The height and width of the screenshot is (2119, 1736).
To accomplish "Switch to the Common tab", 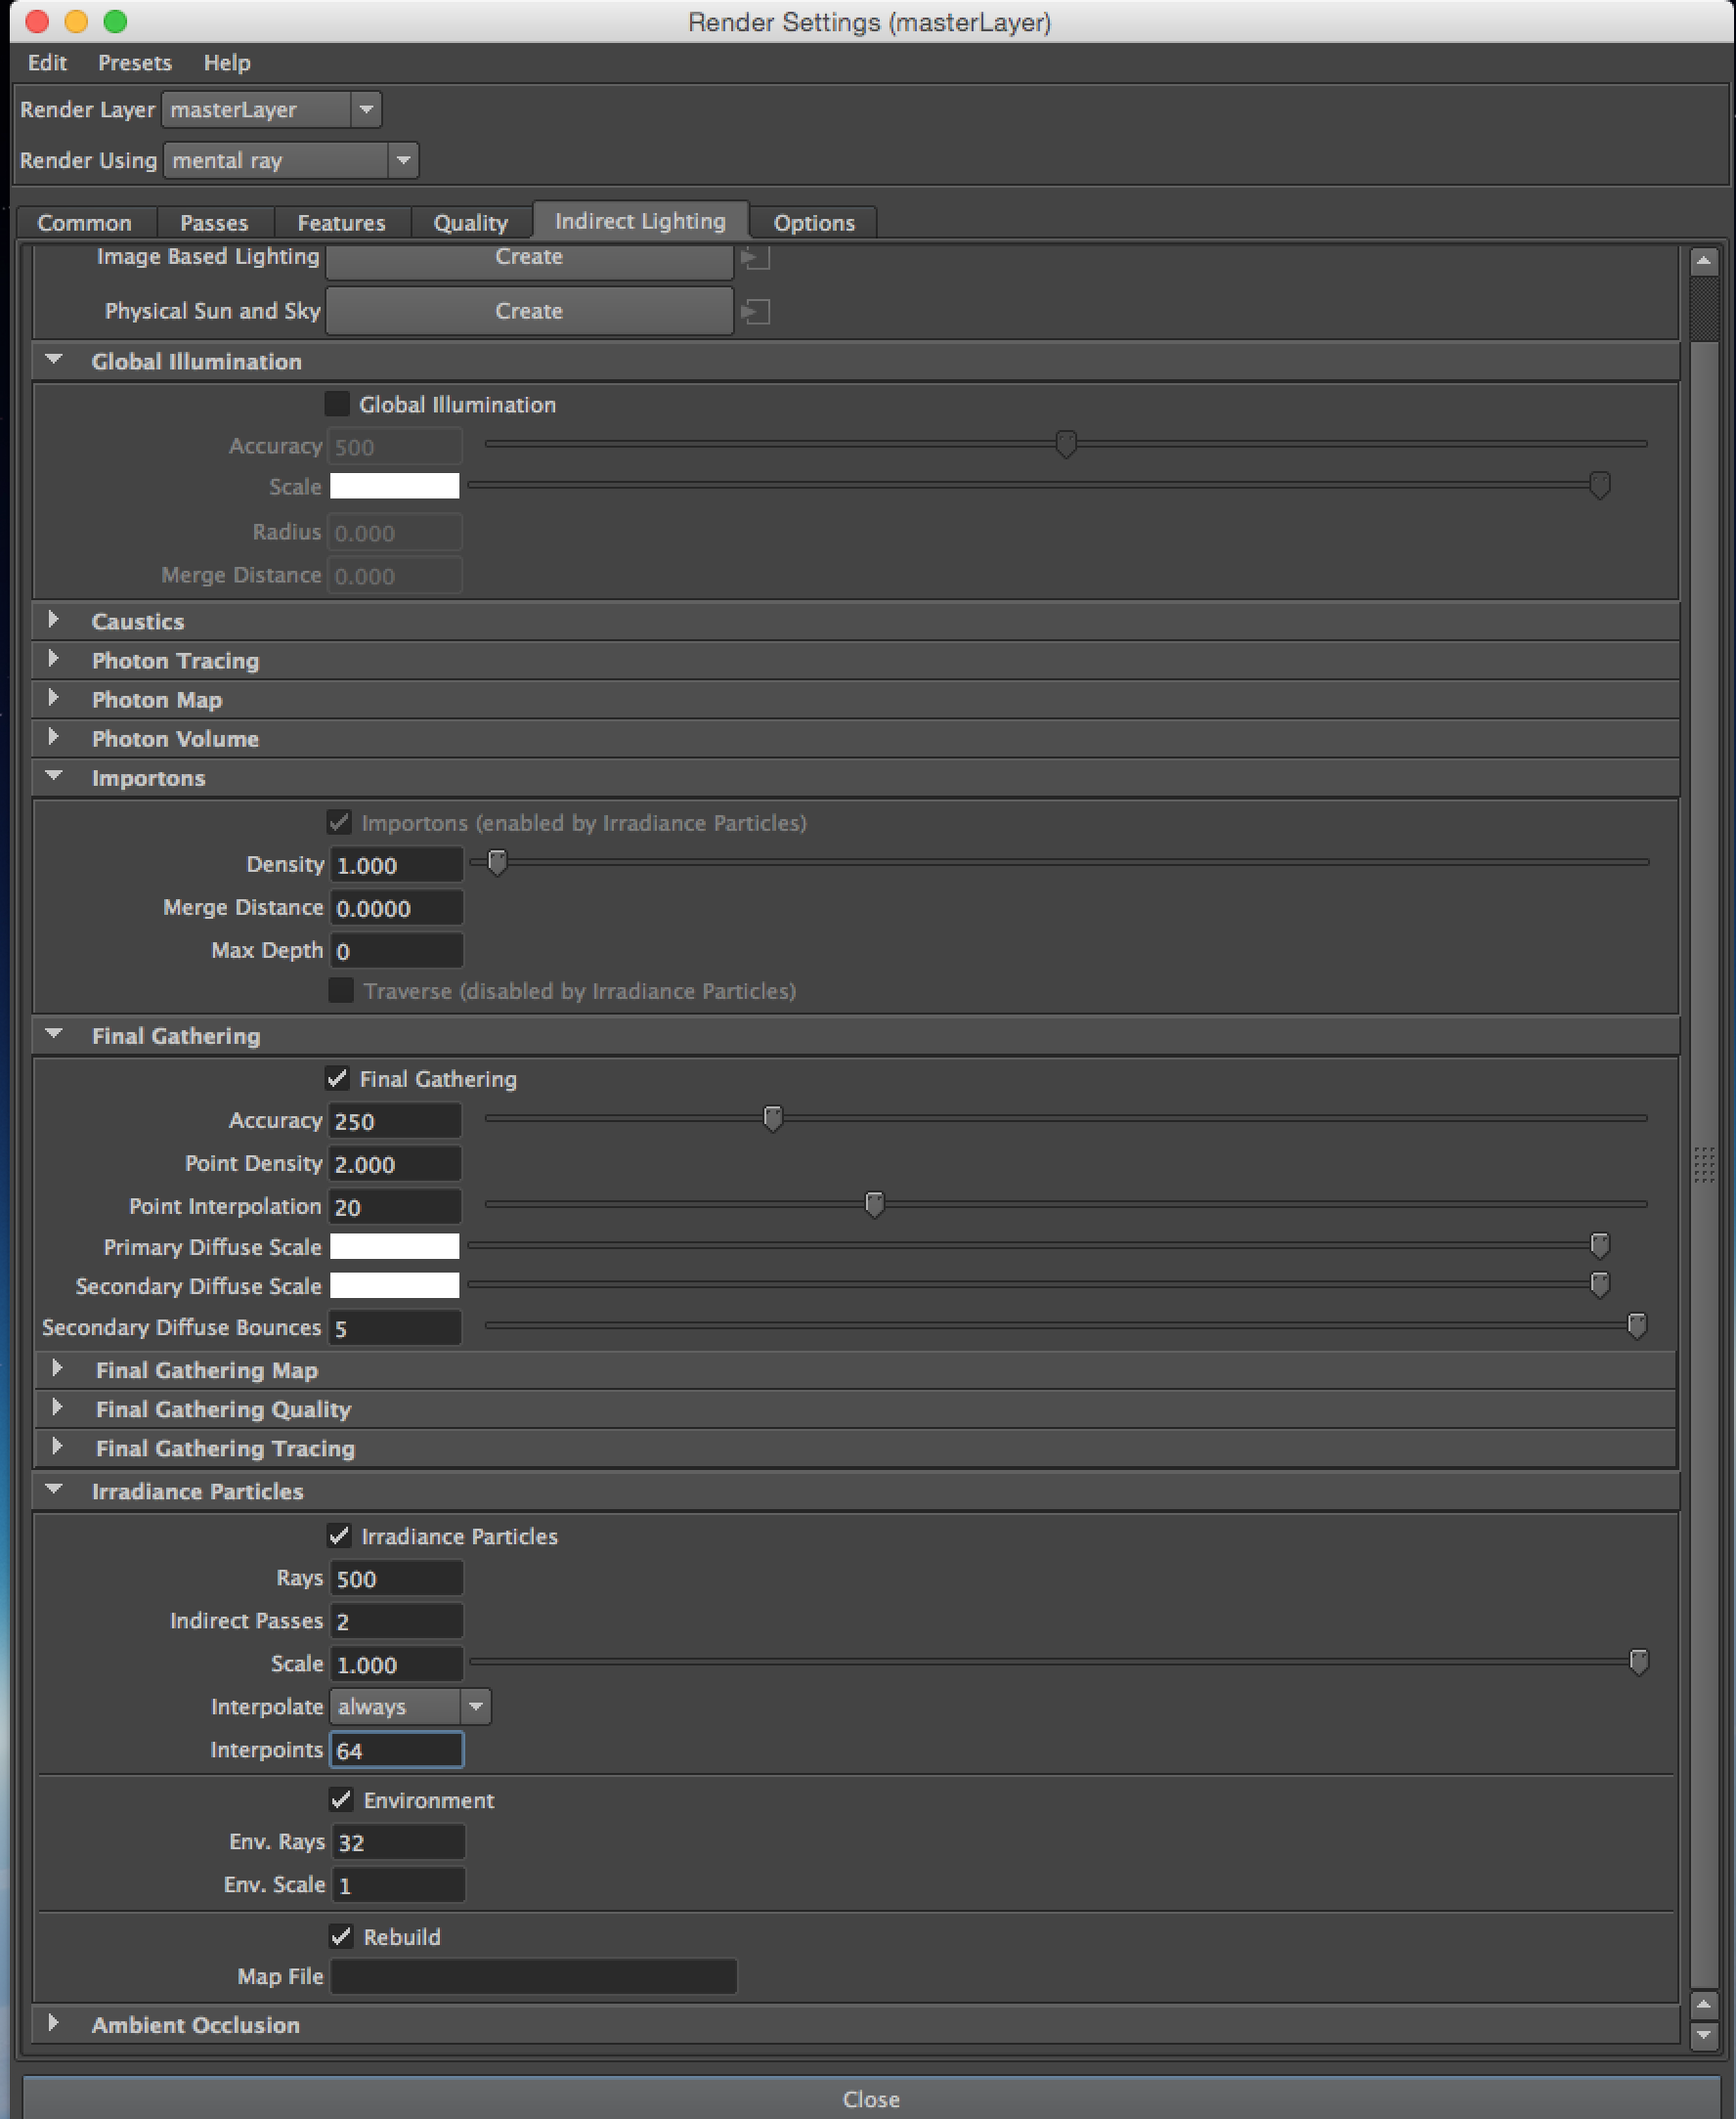I will 85,222.
